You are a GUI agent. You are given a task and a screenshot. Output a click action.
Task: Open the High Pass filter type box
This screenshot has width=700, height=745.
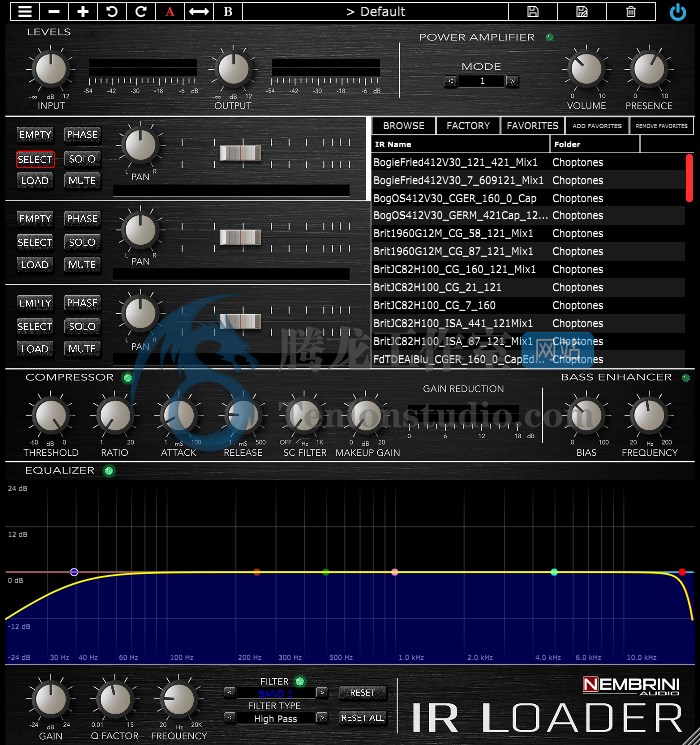276,718
